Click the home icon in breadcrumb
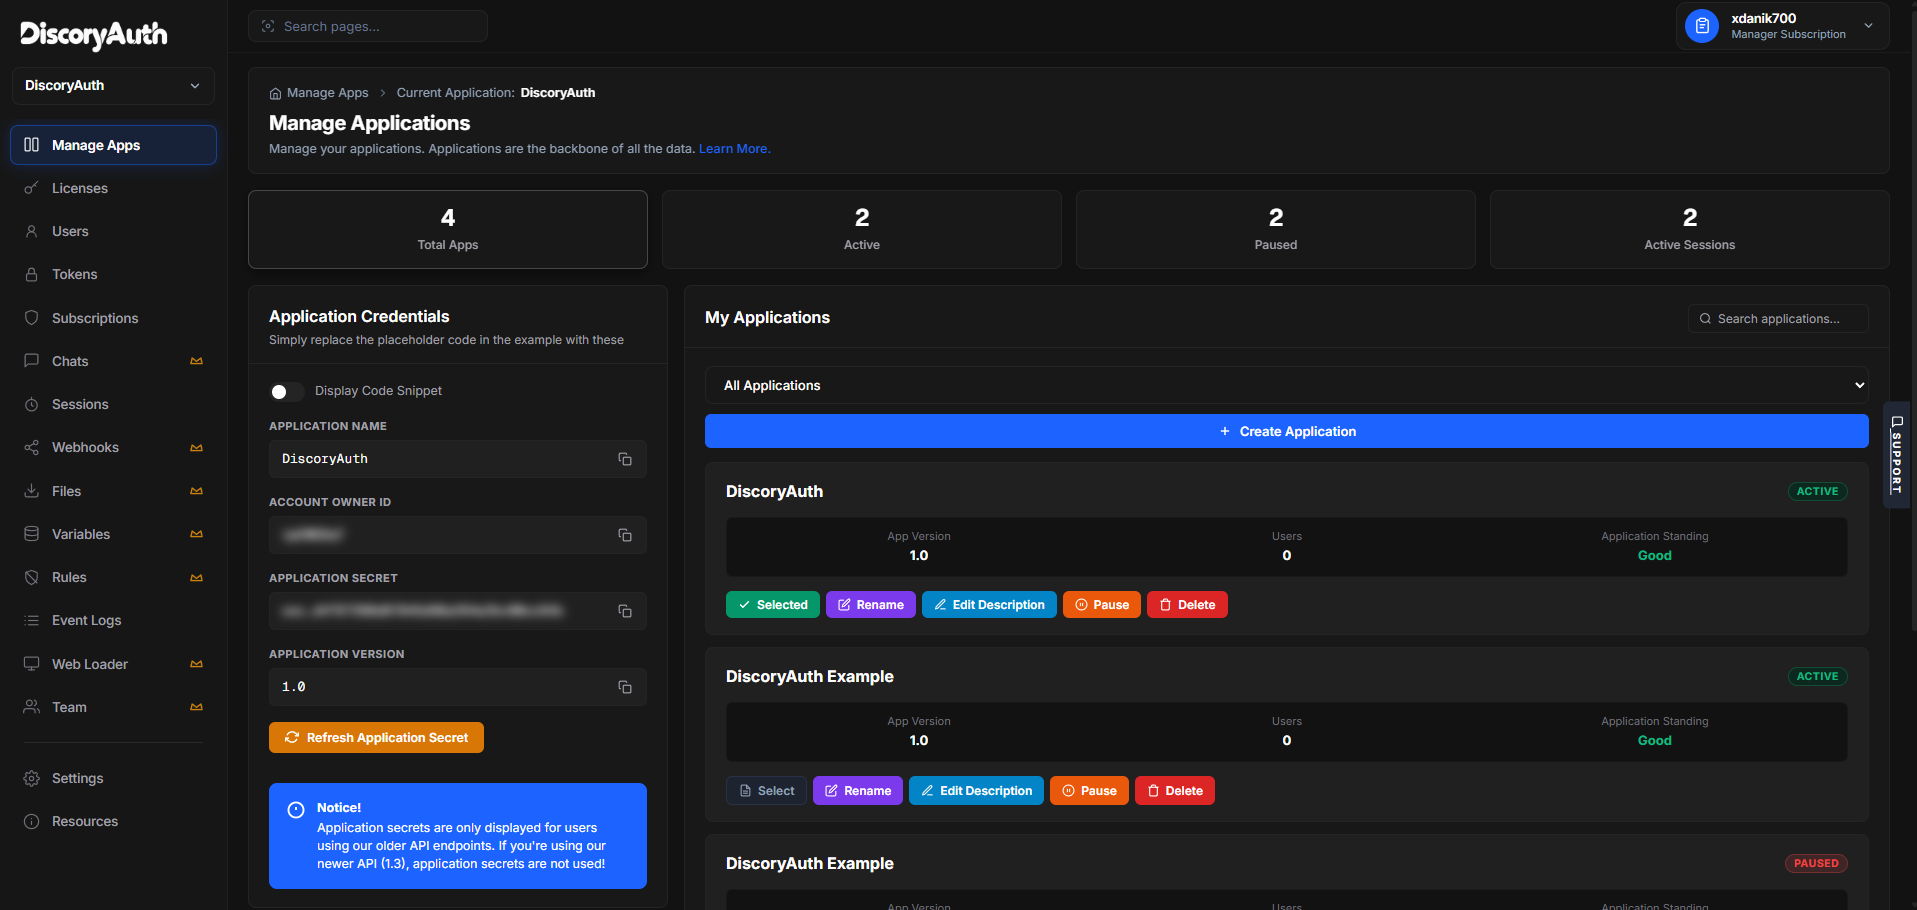1917x910 pixels. click(x=275, y=93)
